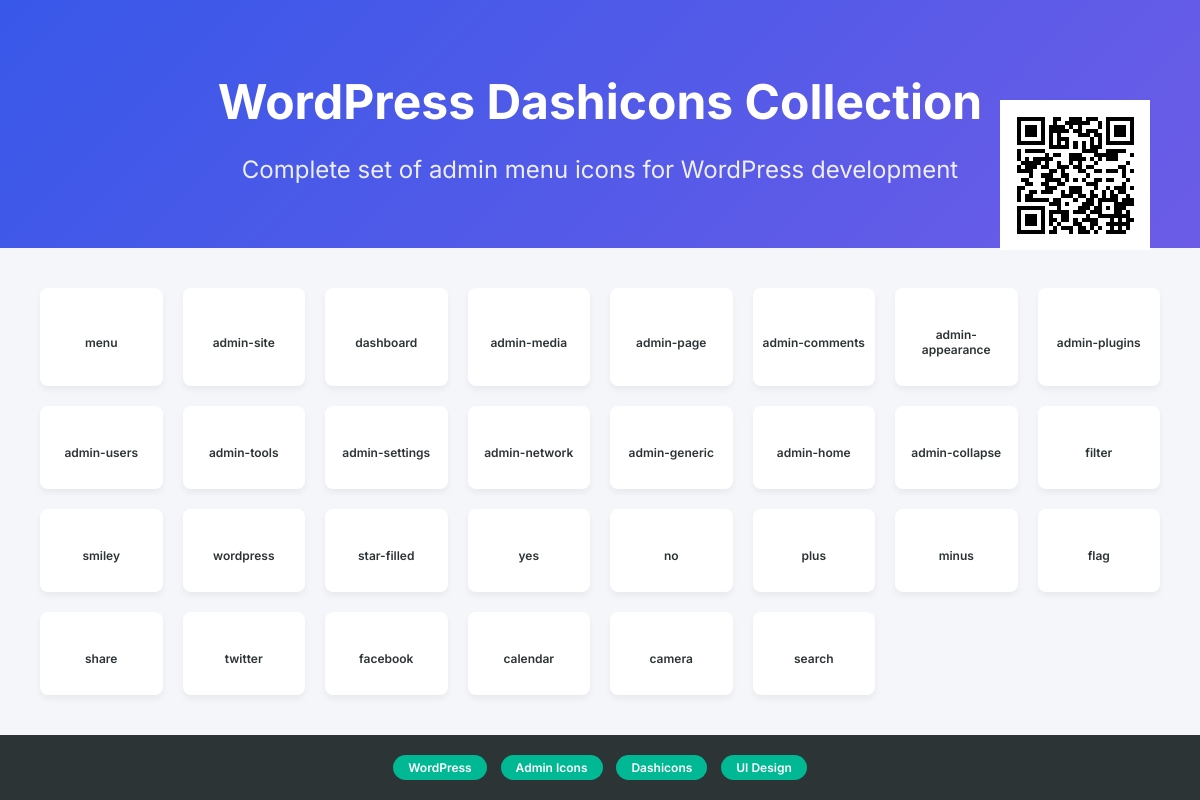The image size is (1200, 800).
Task: Select the admin-collapse icon card
Action: tap(956, 447)
